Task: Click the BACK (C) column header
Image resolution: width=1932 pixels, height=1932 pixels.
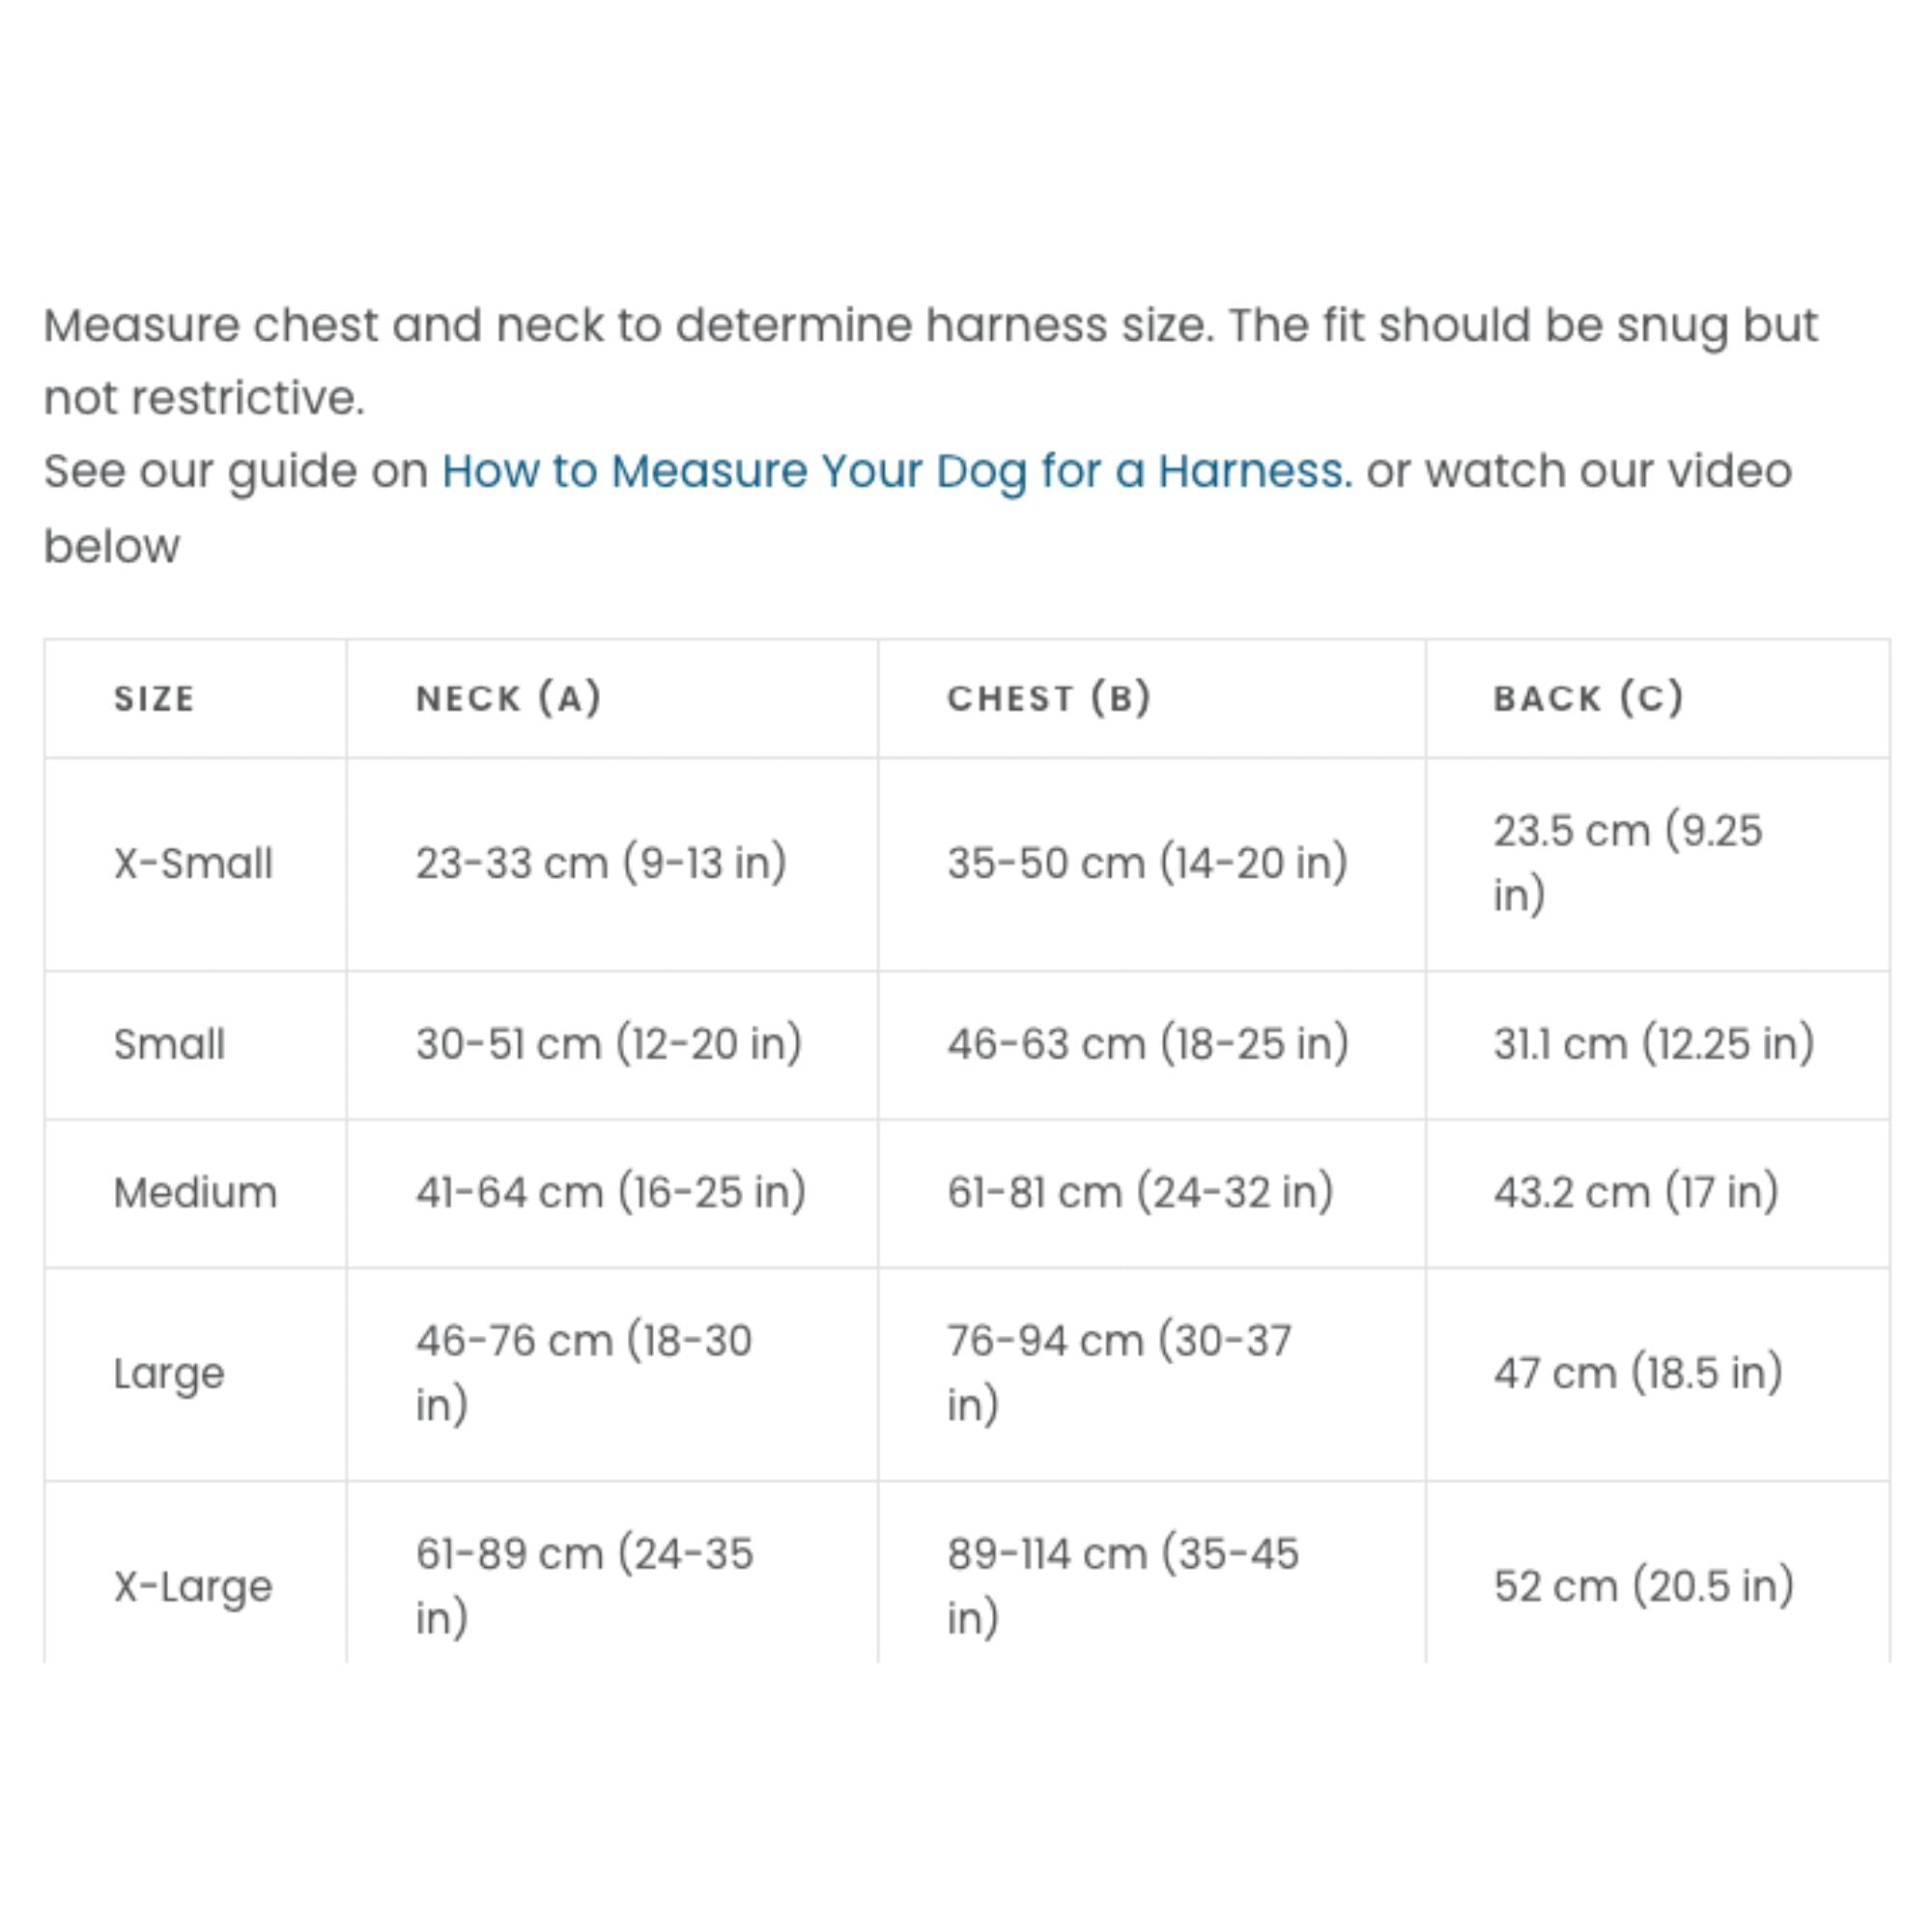Action: coord(1589,698)
